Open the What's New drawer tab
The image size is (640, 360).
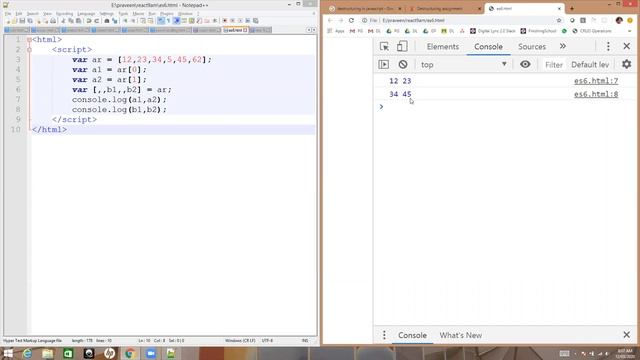pyautogui.click(x=460, y=335)
